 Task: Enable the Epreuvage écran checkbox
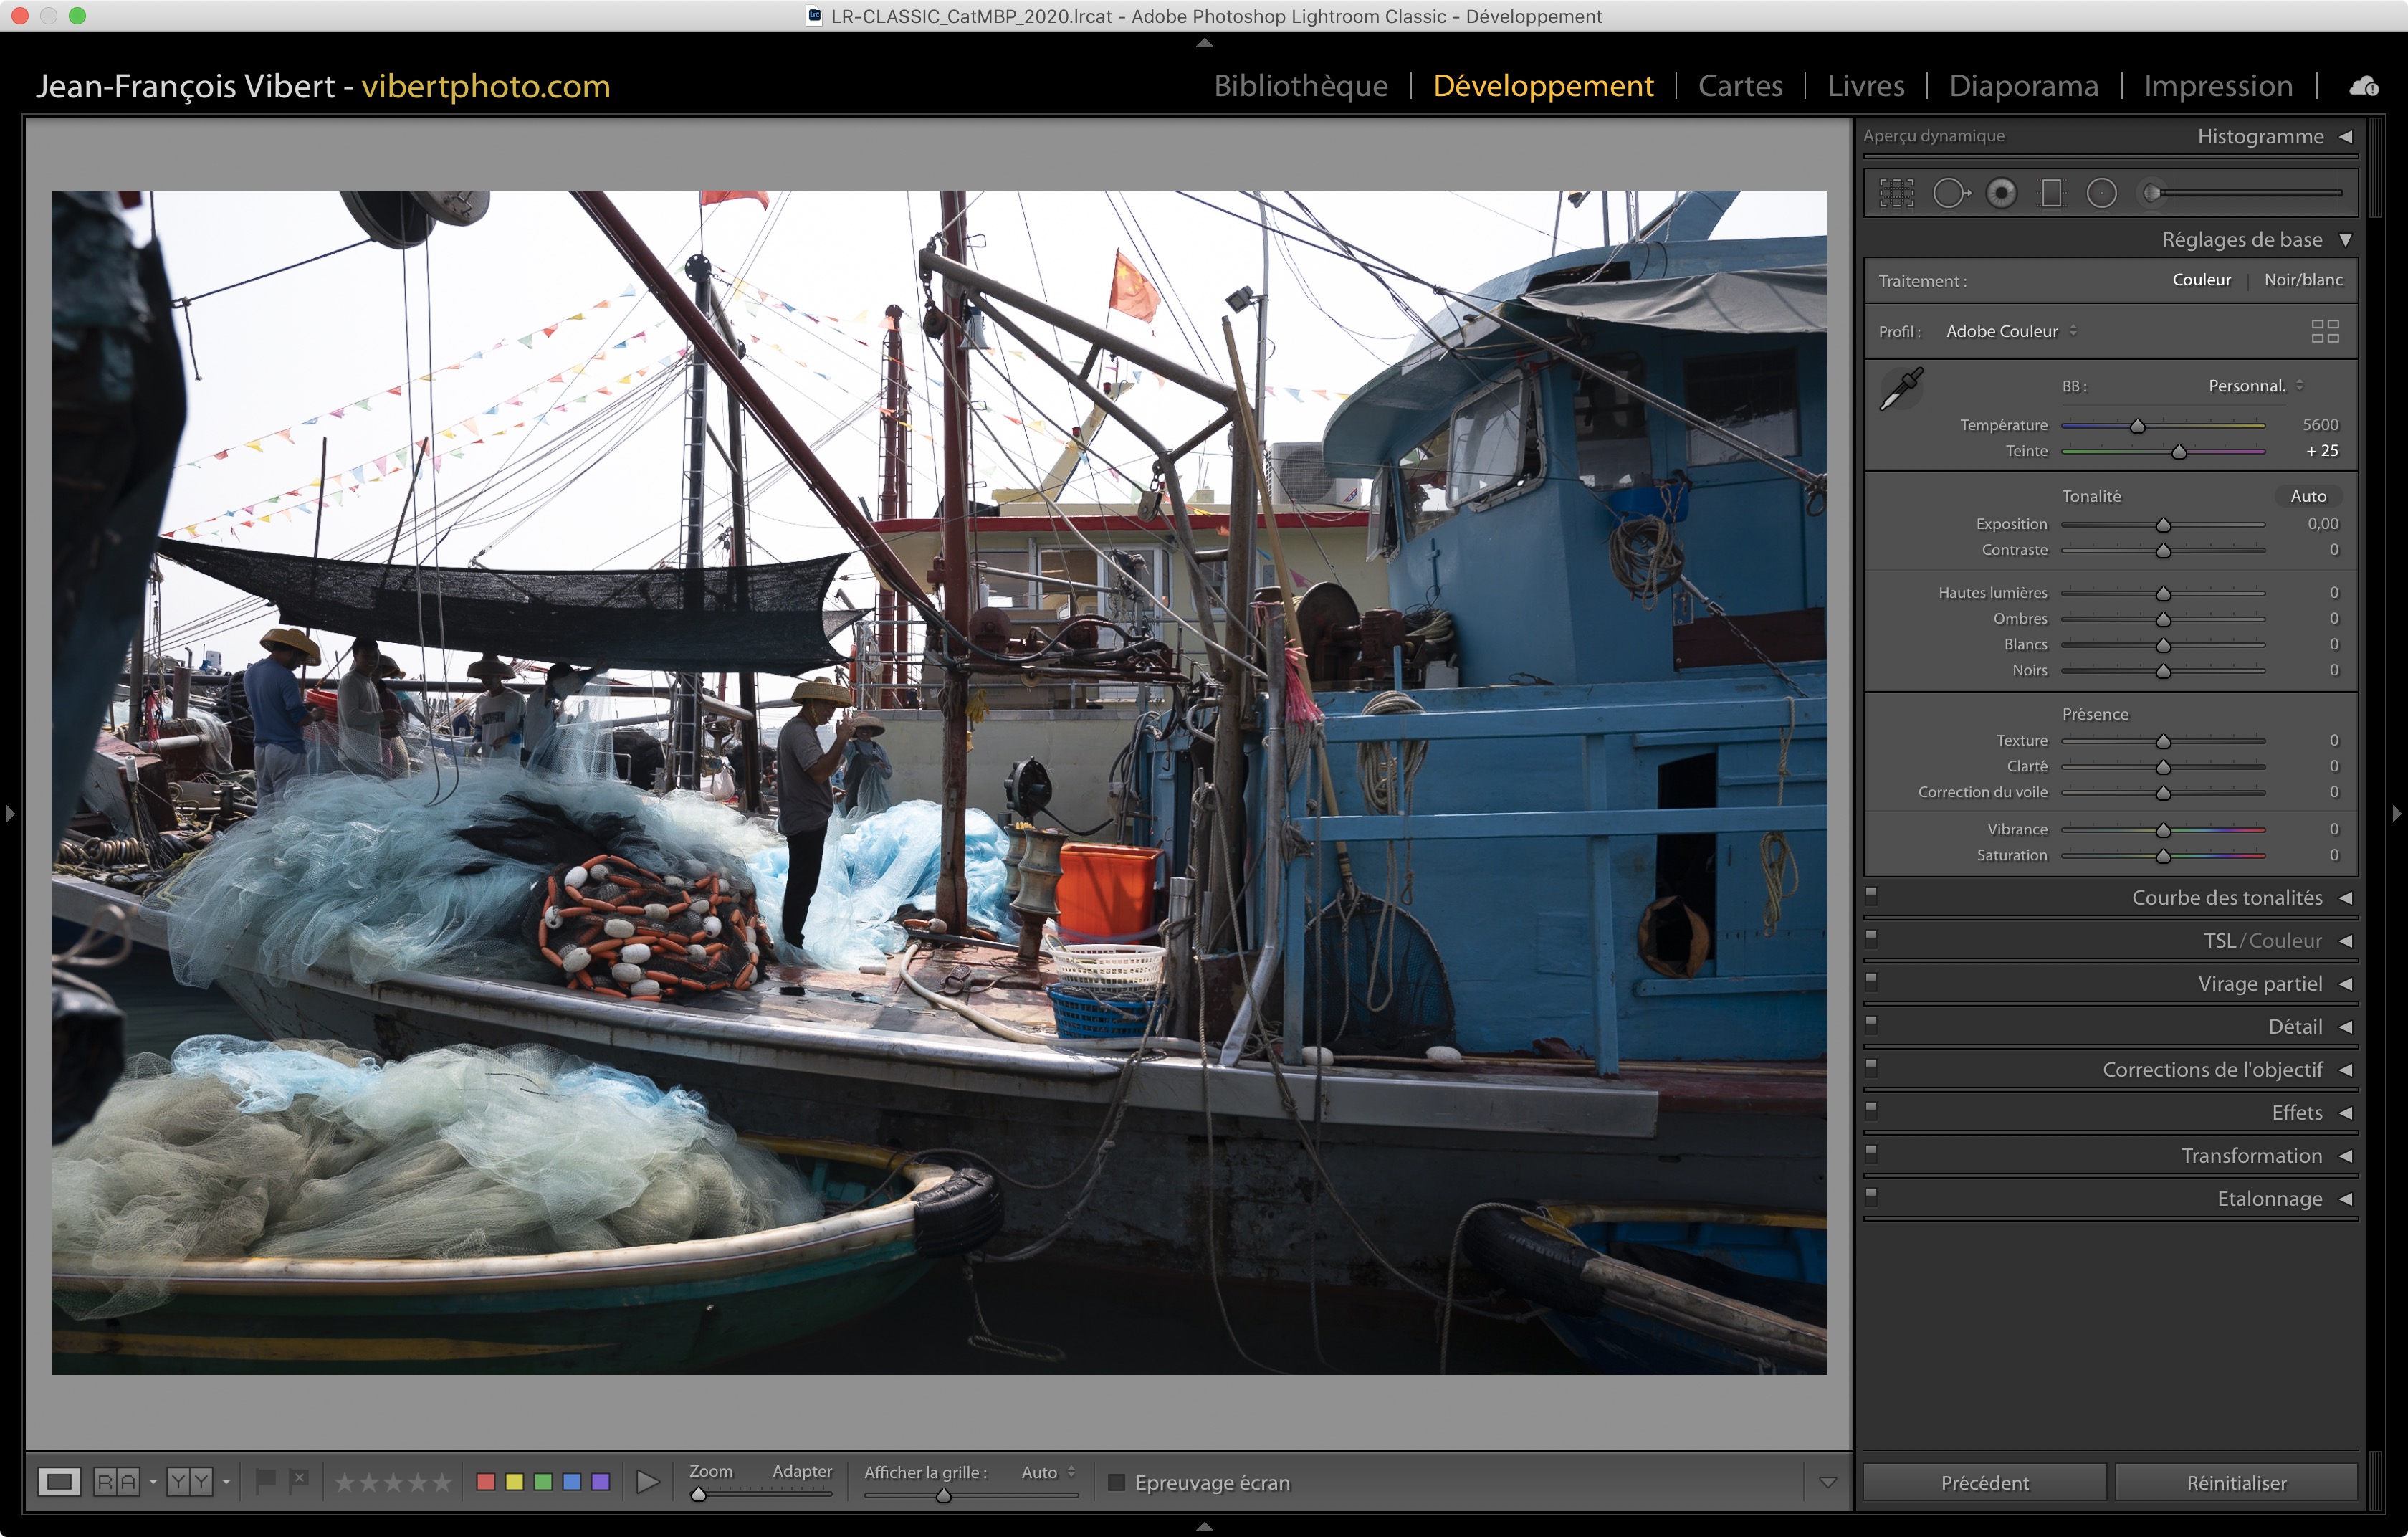1117,1482
